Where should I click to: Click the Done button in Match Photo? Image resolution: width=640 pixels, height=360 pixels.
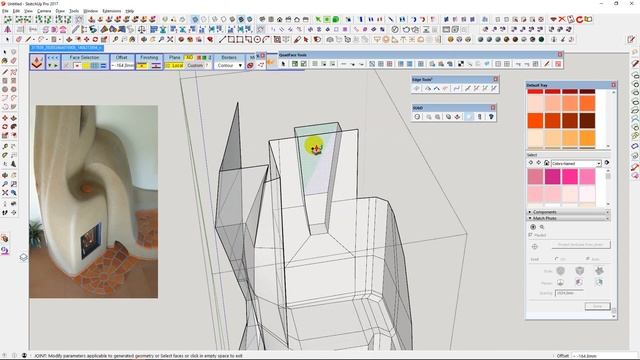point(598,306)
